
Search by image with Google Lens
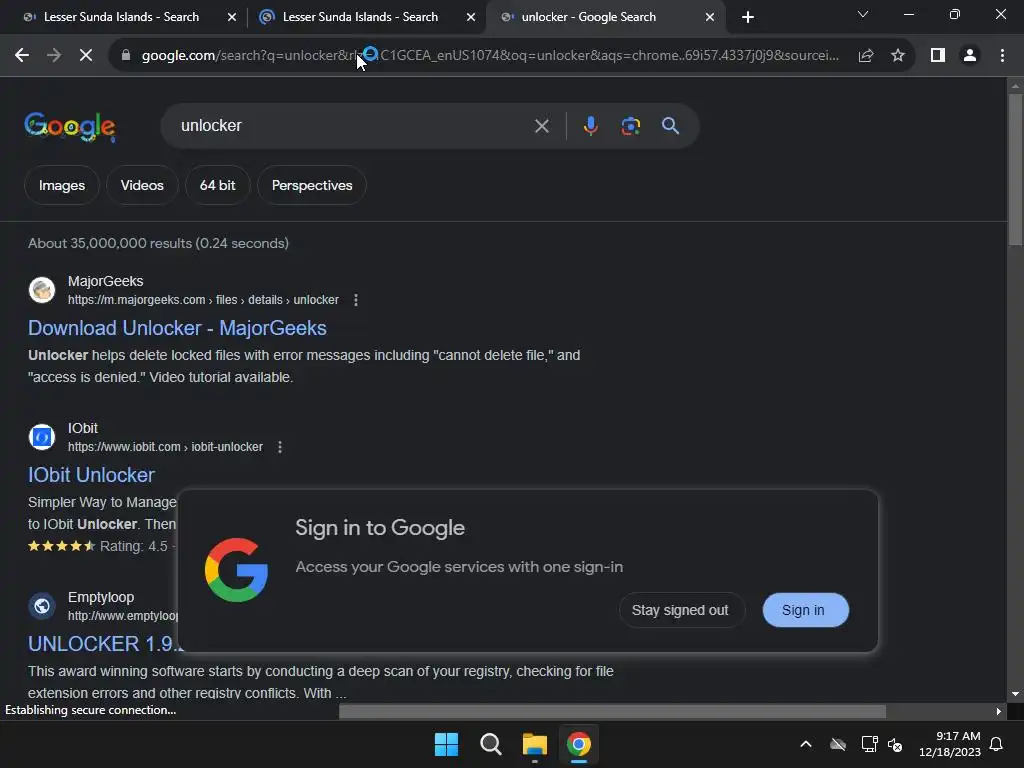[x=630, y=125]
